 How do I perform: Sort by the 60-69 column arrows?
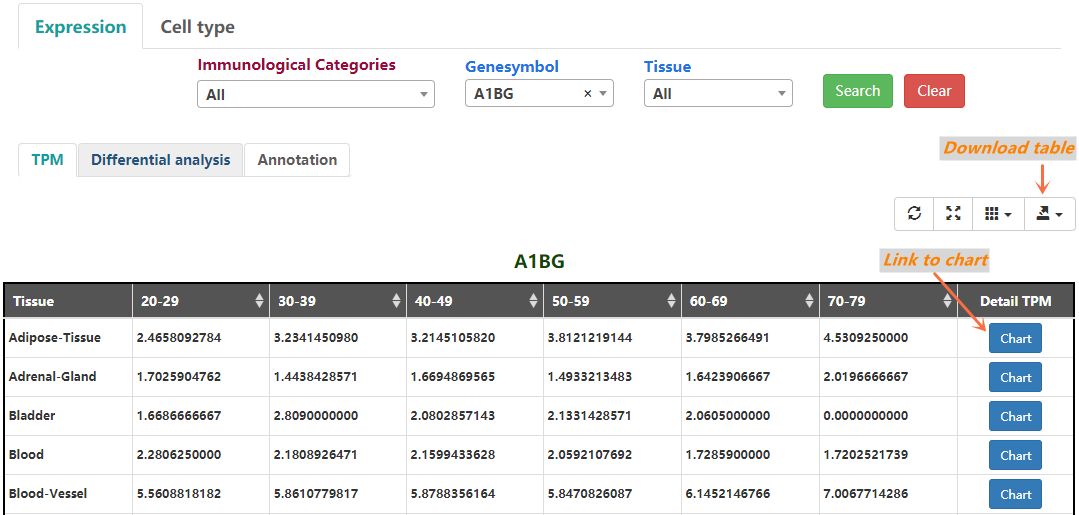809,301
